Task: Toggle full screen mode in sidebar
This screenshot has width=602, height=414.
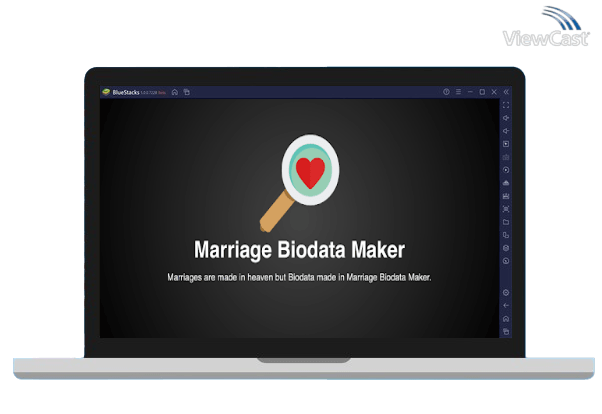Action: [x=506, y=105]
